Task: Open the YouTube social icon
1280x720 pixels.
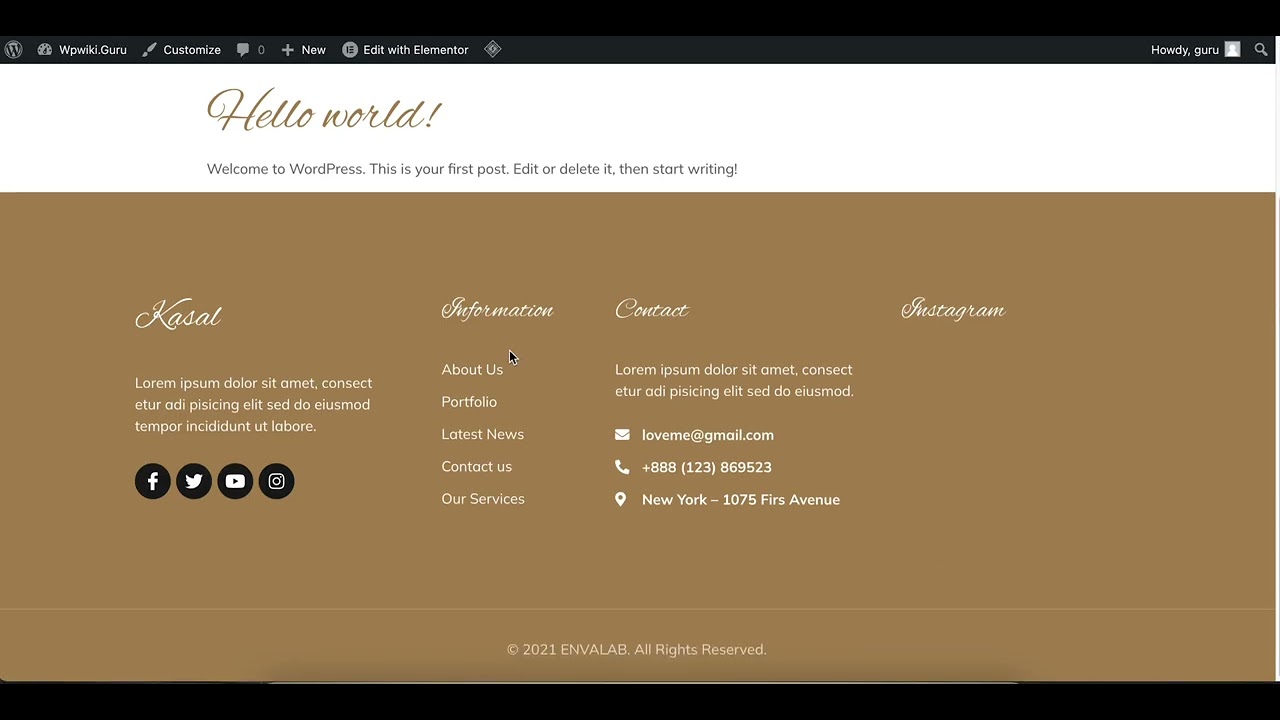Action: point(235,481)
